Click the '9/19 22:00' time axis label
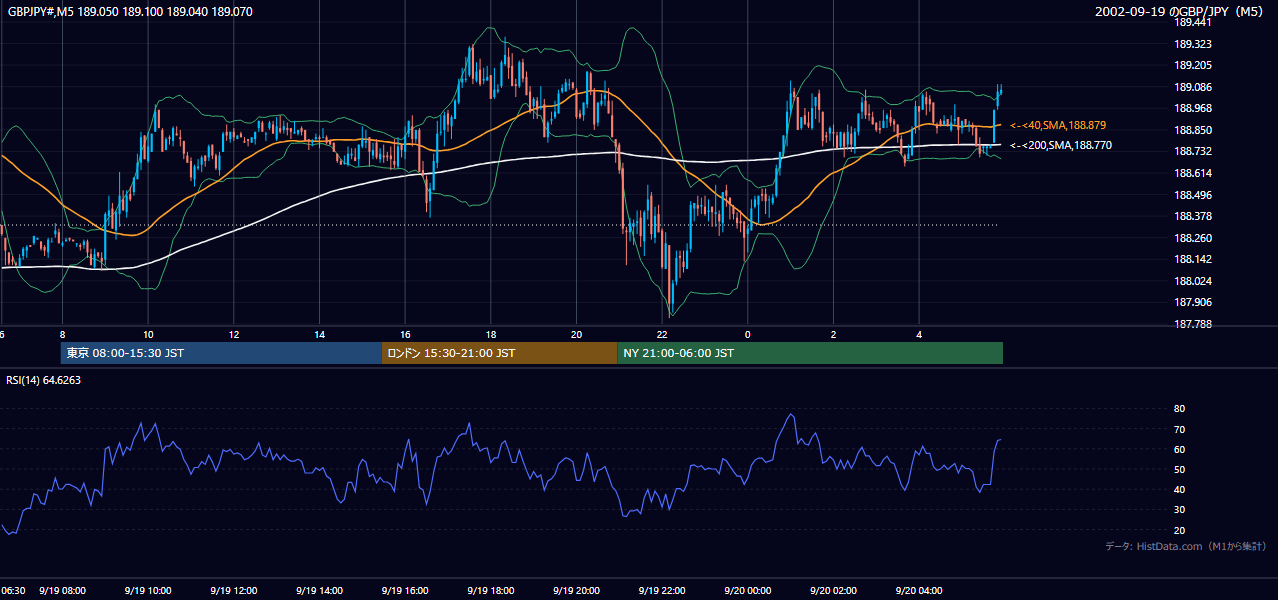The width and height of the screenshot is (1278, 600). pos(662,591)
